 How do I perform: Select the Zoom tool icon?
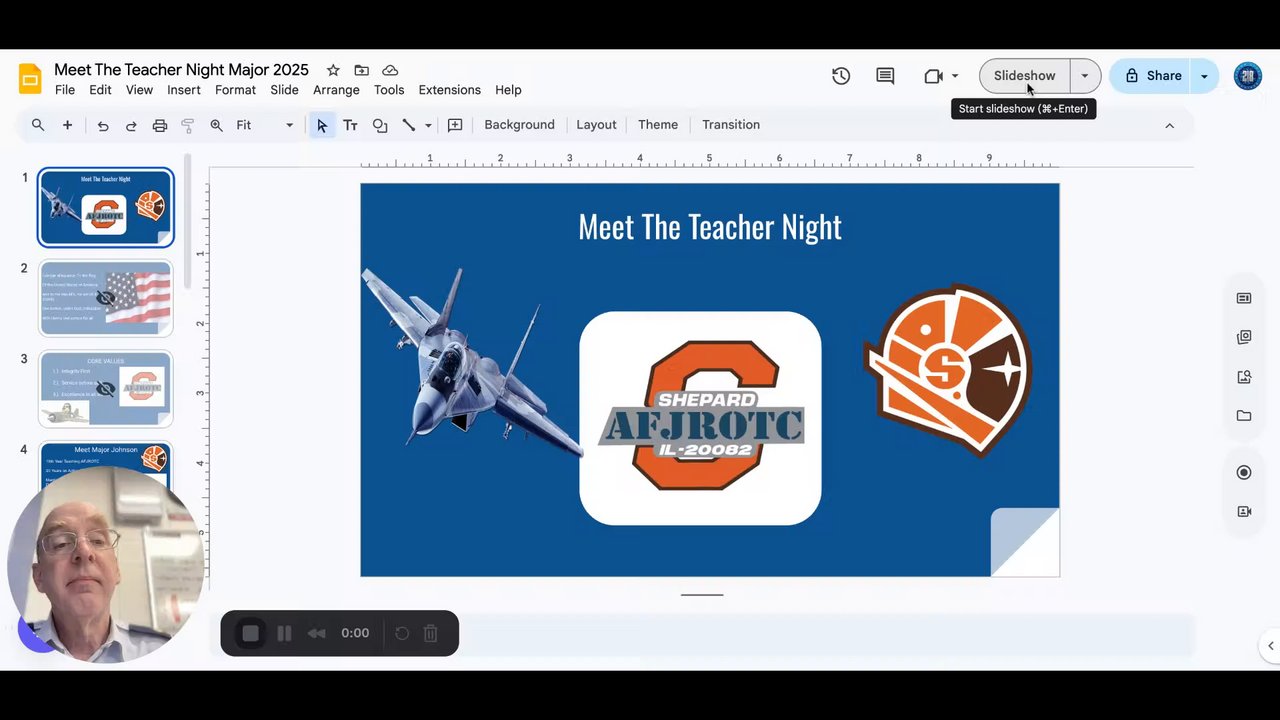216,126
